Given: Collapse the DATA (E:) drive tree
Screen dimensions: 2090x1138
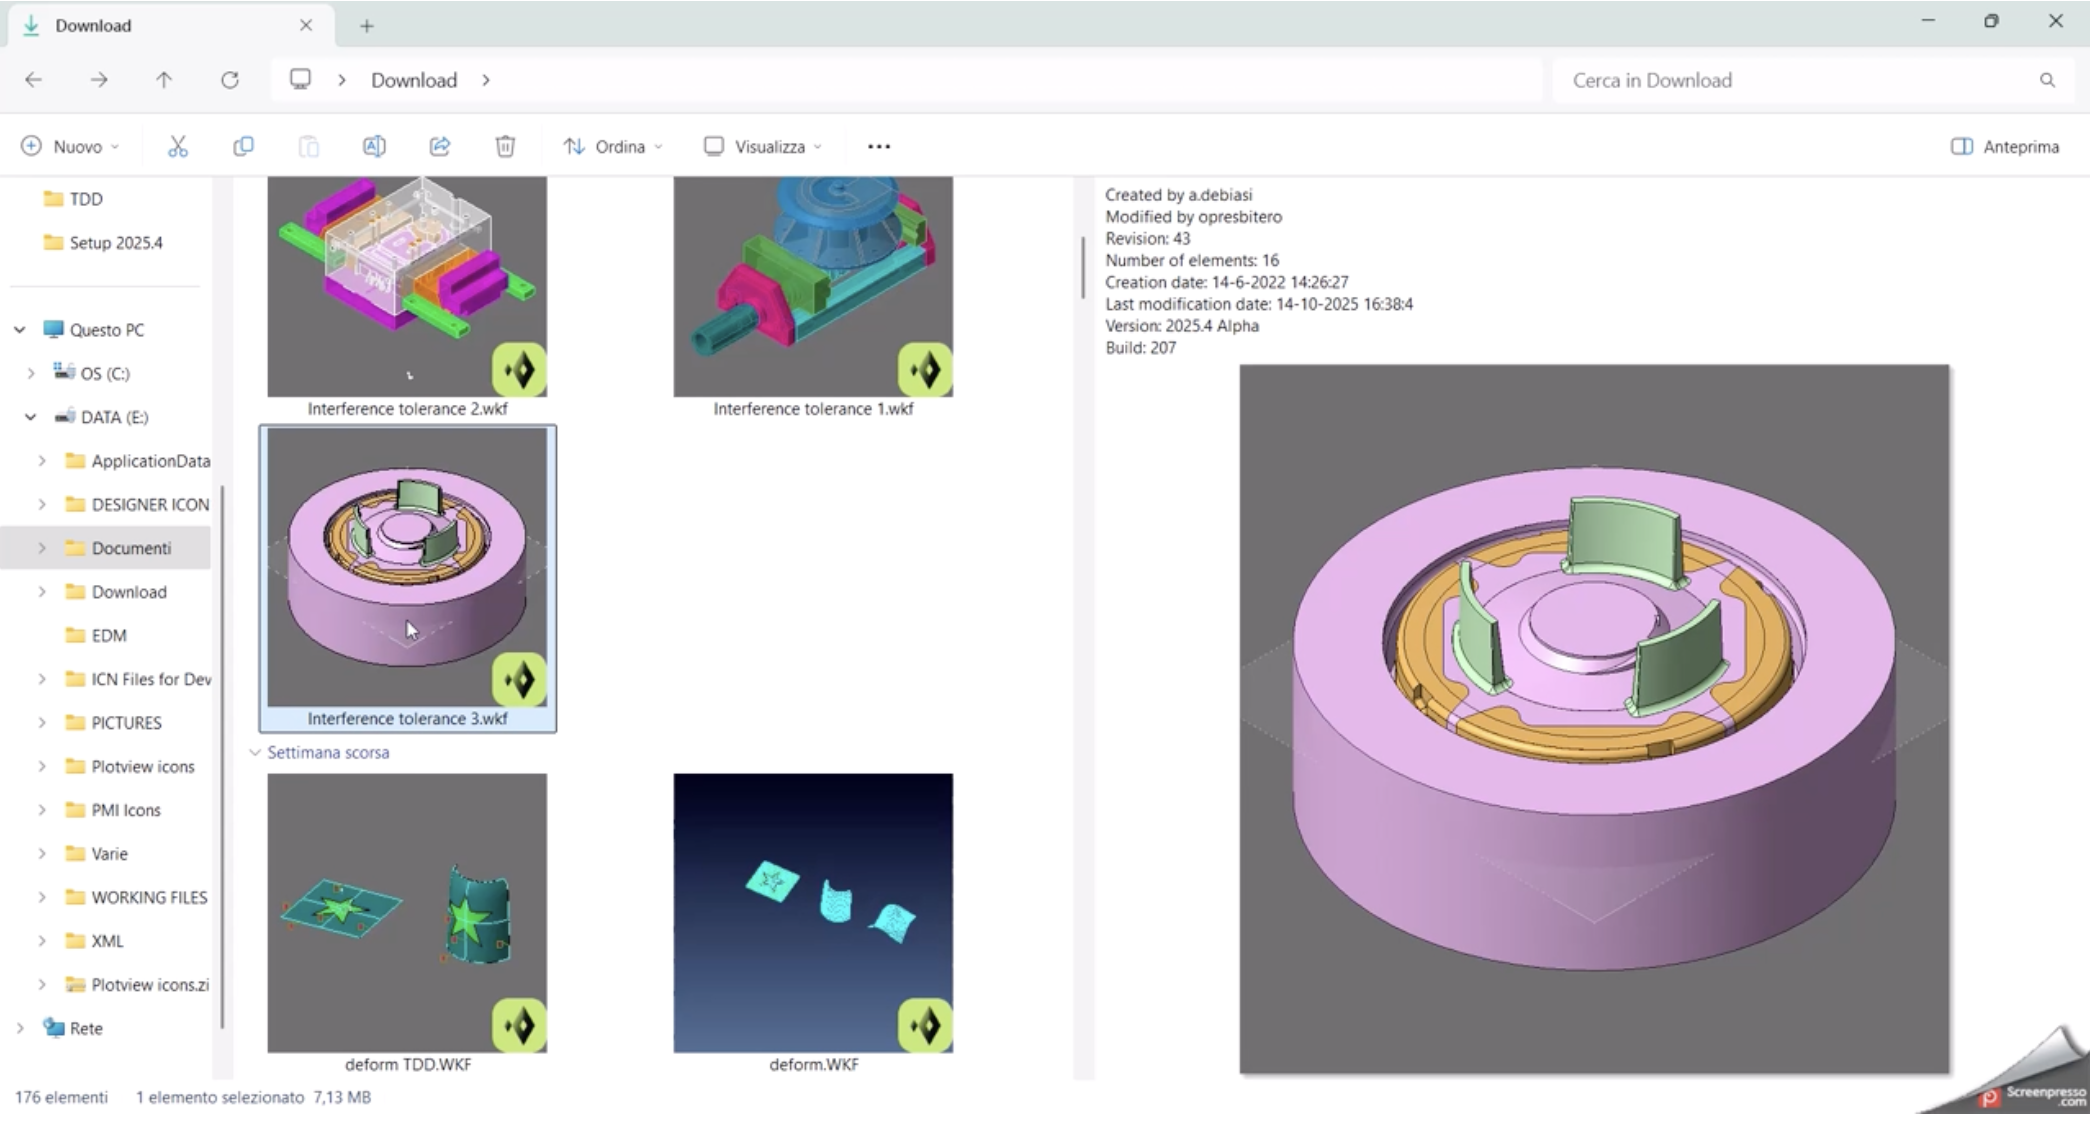Looking at the screenshot, I should 31,417.
